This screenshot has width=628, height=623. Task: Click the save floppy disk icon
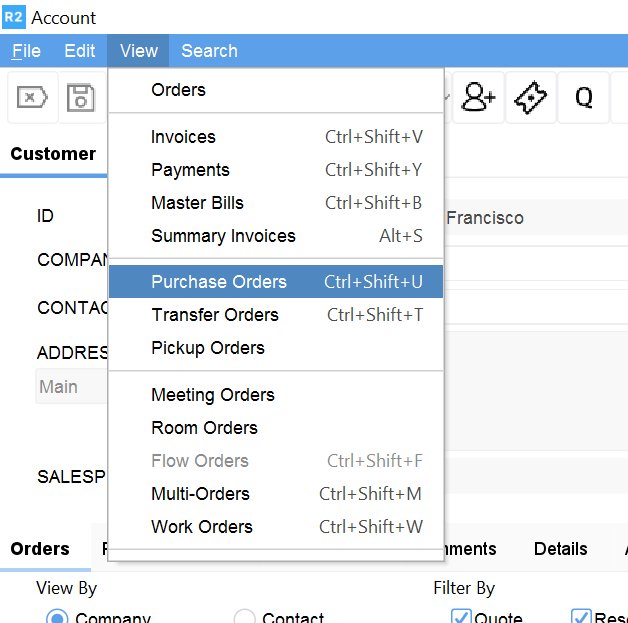pos(81,98)
